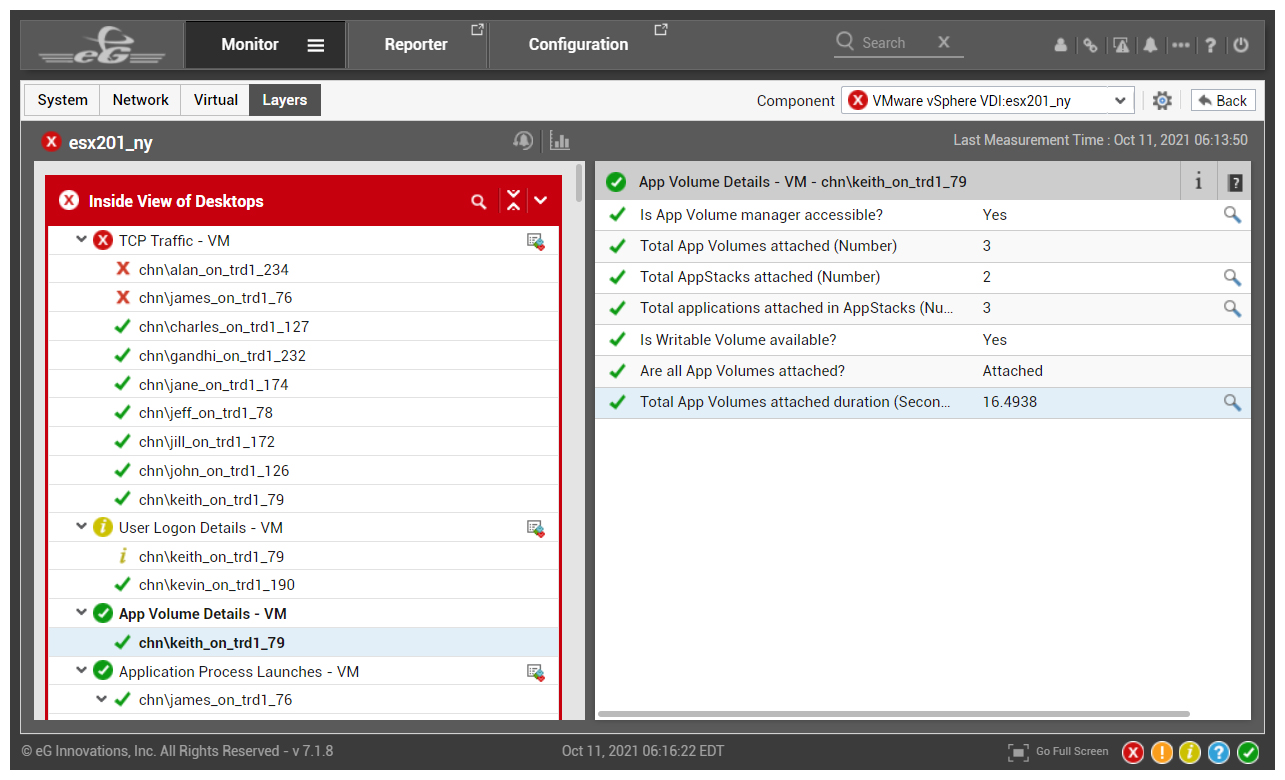The image size is (1285, 780).
Task: Switch to the Network tab
Action: point(140,100)
